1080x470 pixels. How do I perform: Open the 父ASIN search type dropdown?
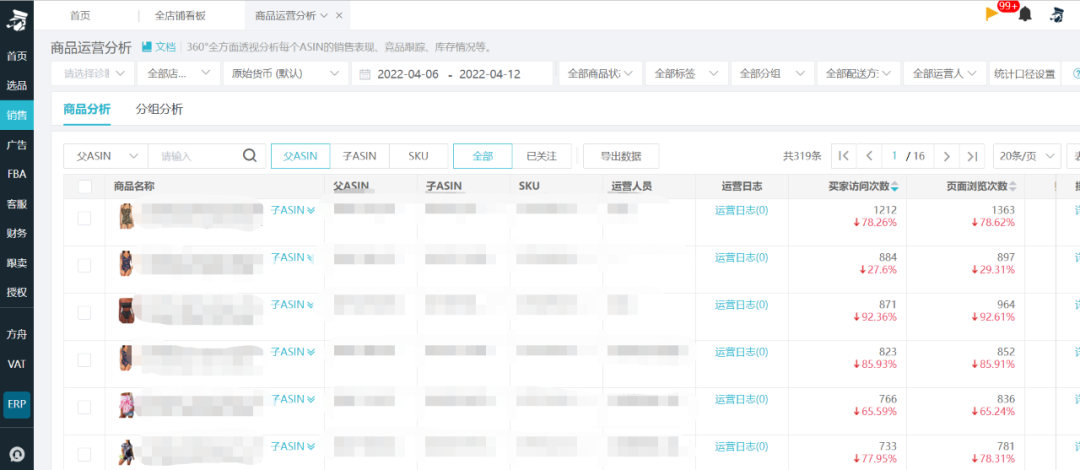(105, 156)
